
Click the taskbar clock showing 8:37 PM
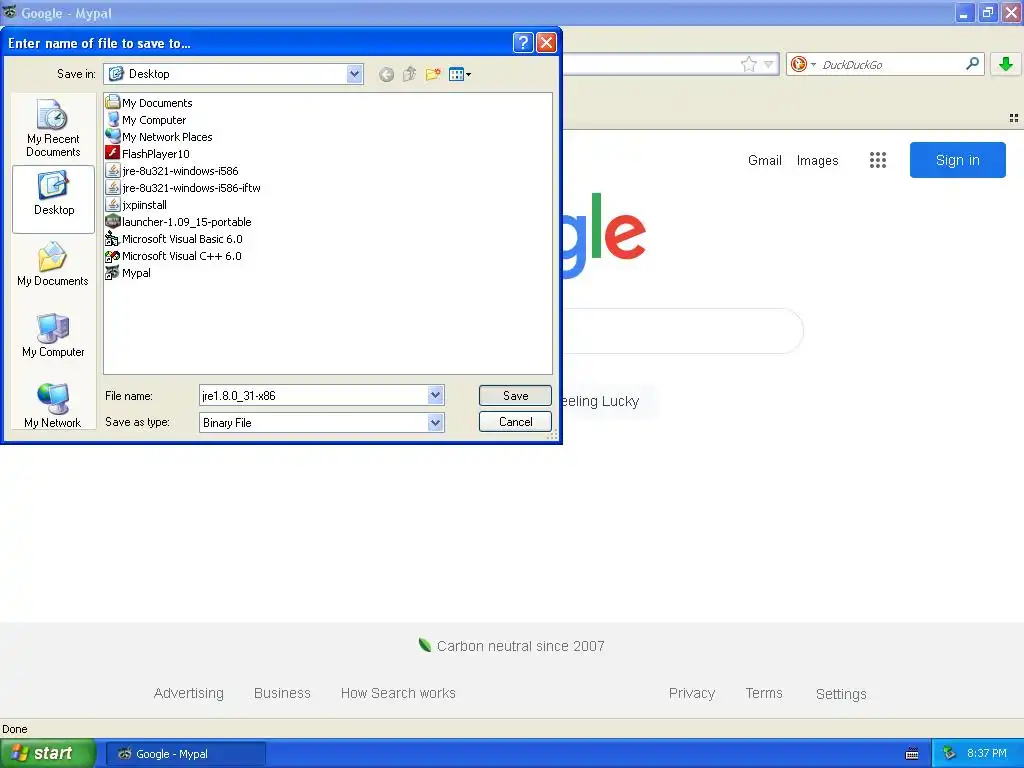pyautogui.click(x=987, y=754)
